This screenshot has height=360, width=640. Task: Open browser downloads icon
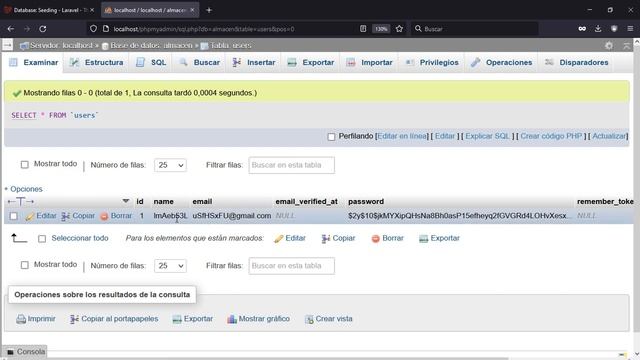click(598, 29)
